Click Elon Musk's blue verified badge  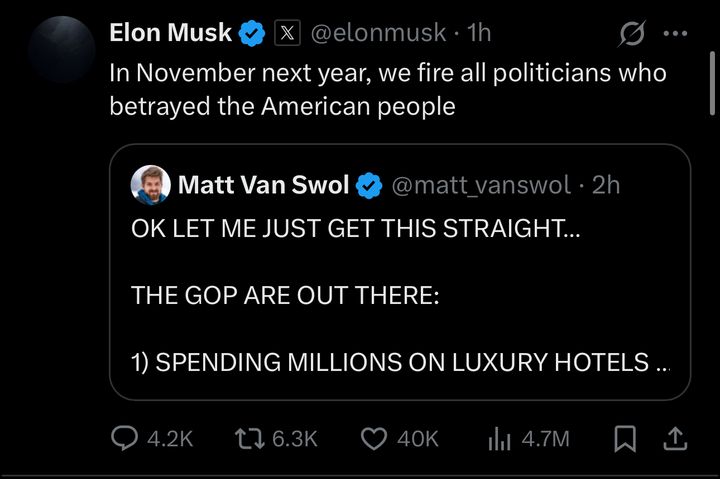point(253,34)
